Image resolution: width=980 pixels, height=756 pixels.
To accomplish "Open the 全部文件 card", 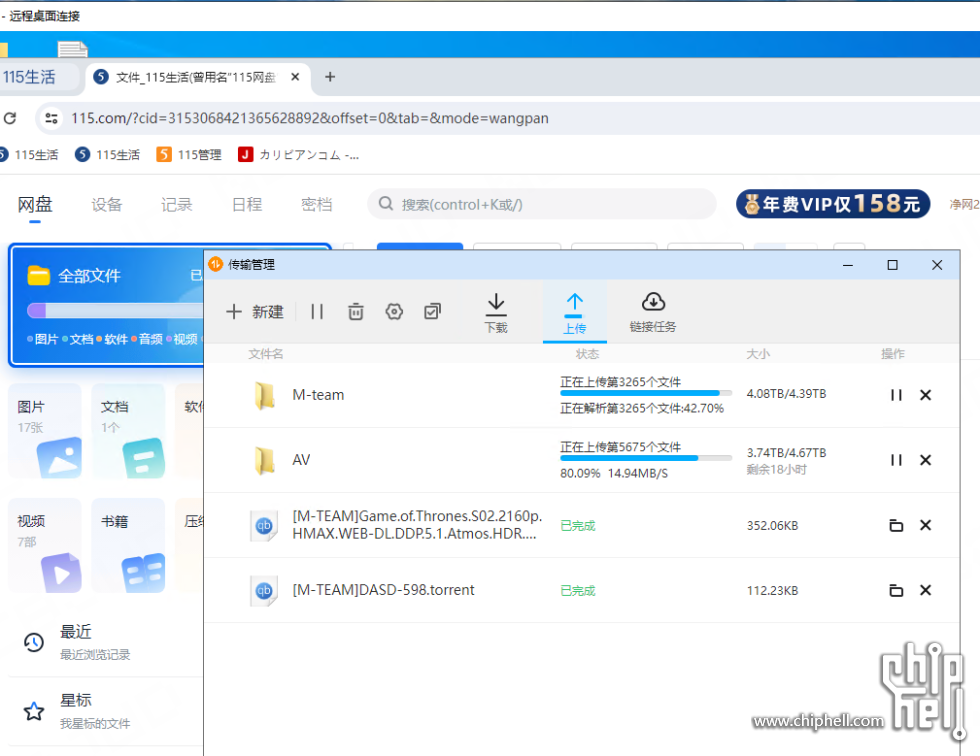I will pyautogui.click(x=107, y=305).
